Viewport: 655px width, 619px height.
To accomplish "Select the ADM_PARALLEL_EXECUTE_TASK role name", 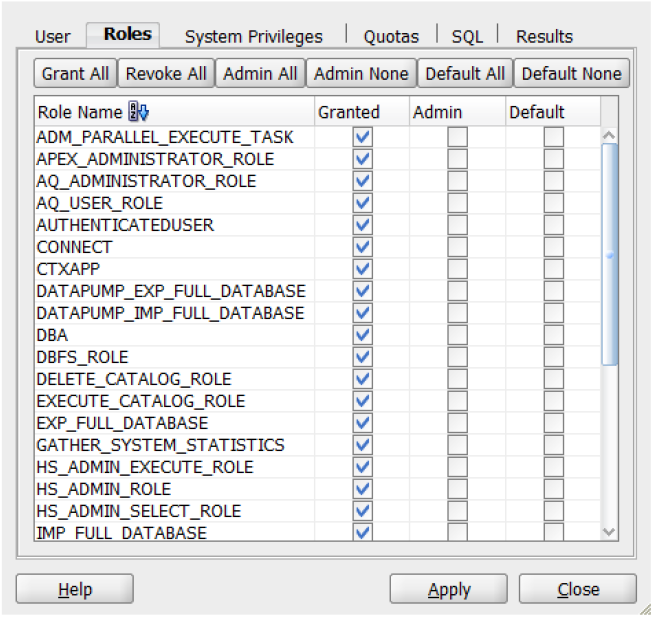I will click(x=165, y=137).
